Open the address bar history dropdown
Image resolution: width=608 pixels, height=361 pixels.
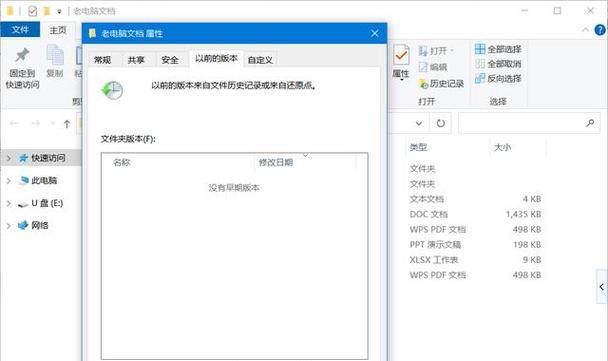pos(419,124)
